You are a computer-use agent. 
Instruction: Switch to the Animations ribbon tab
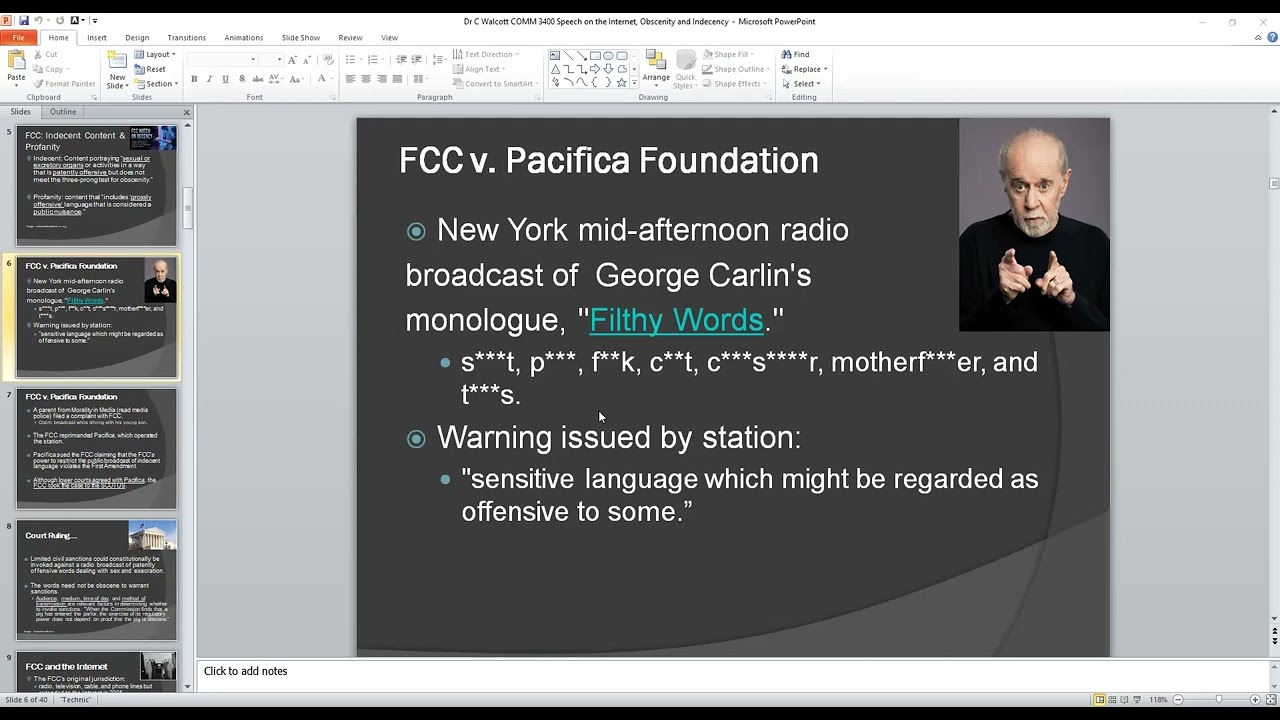pos(244,38)
